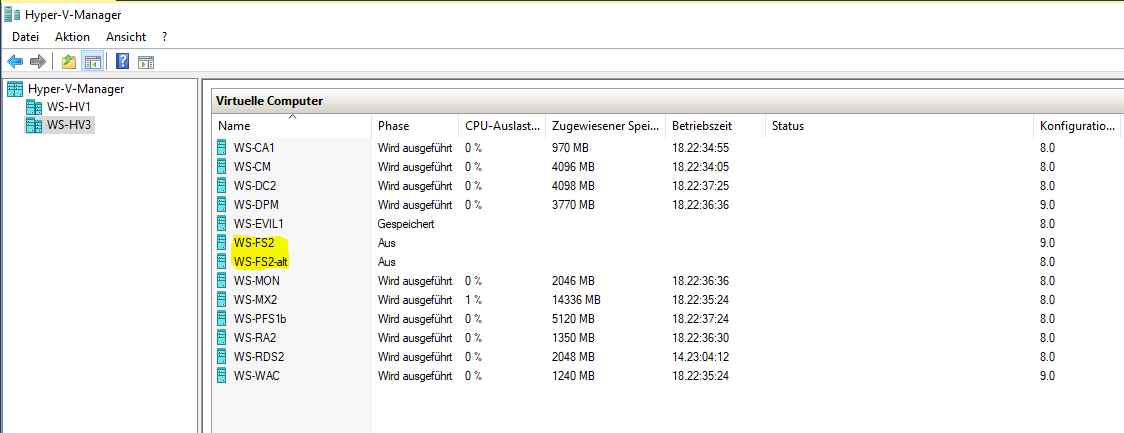
Task: Select WS-HV1 server label in tree
Action: point(69,108)
